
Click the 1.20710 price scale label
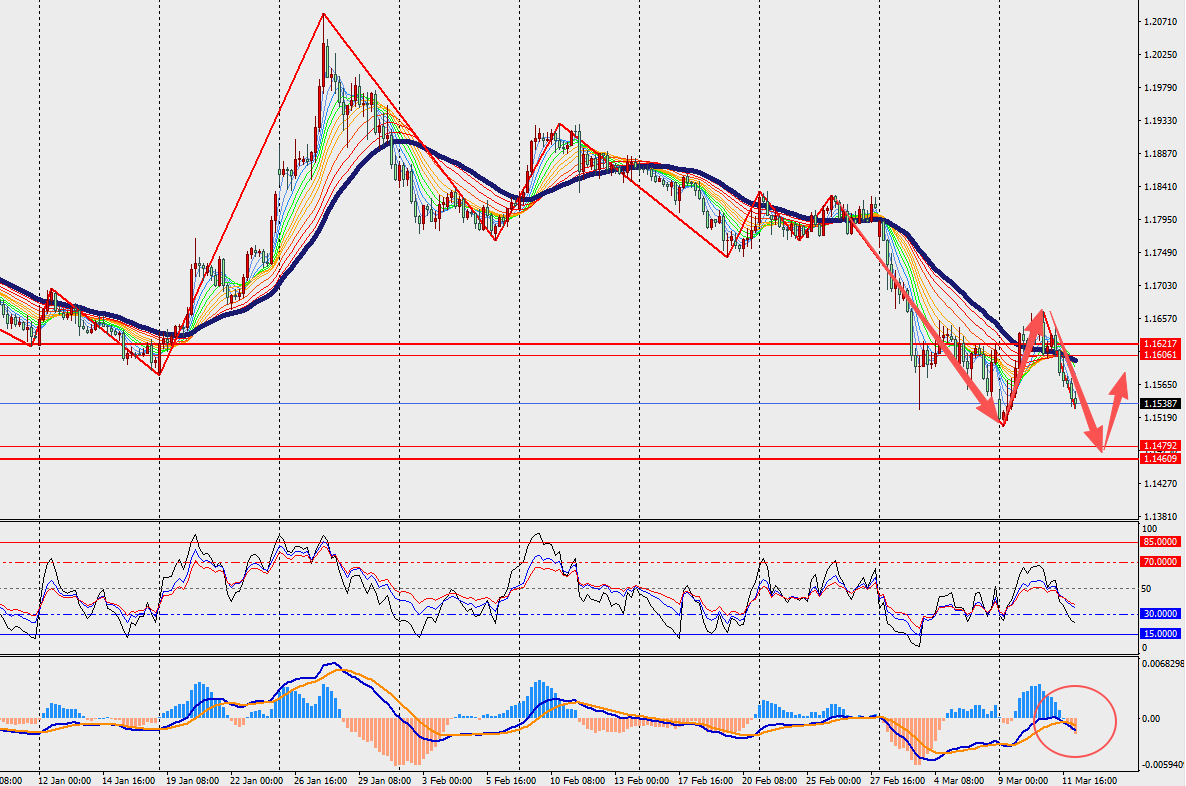tap(1158, 21)
